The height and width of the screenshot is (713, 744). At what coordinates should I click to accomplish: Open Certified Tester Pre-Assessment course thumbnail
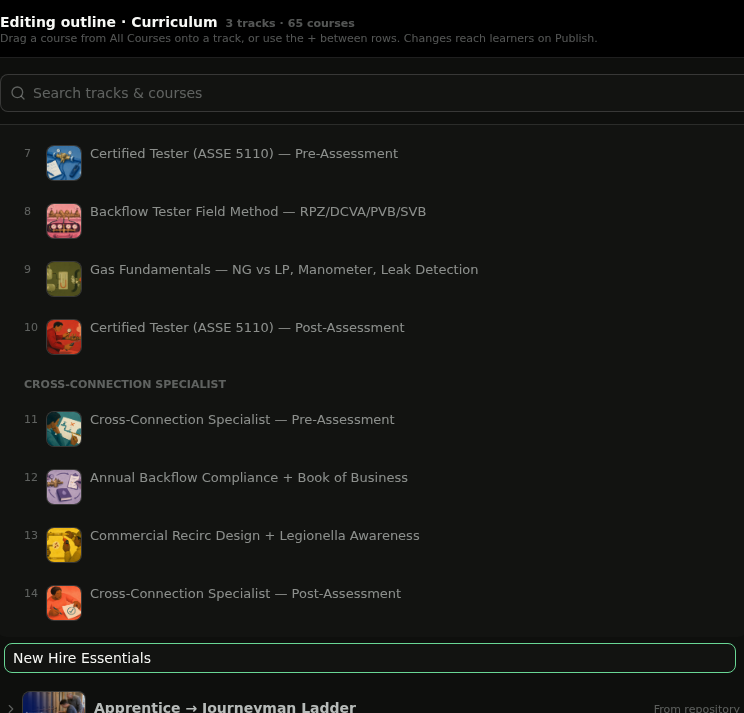64,163
